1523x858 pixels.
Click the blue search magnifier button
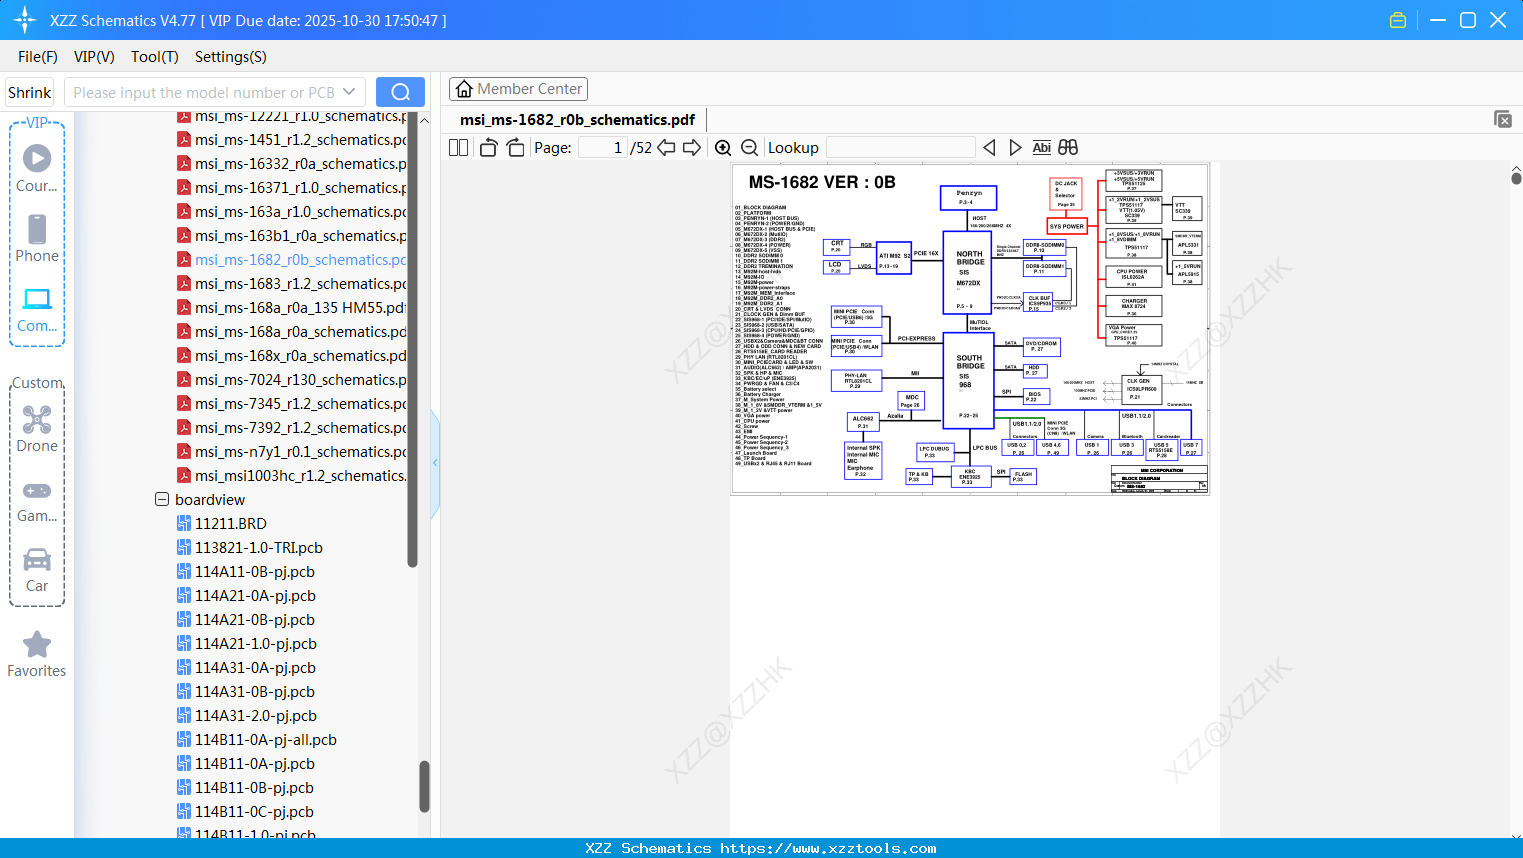pos(400,92)
